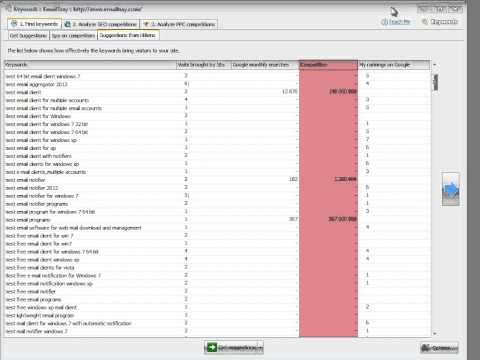Select row 'best email aggregator 2012'
The height and width of the screenshot is (360, 480).
tap(217, 84)
